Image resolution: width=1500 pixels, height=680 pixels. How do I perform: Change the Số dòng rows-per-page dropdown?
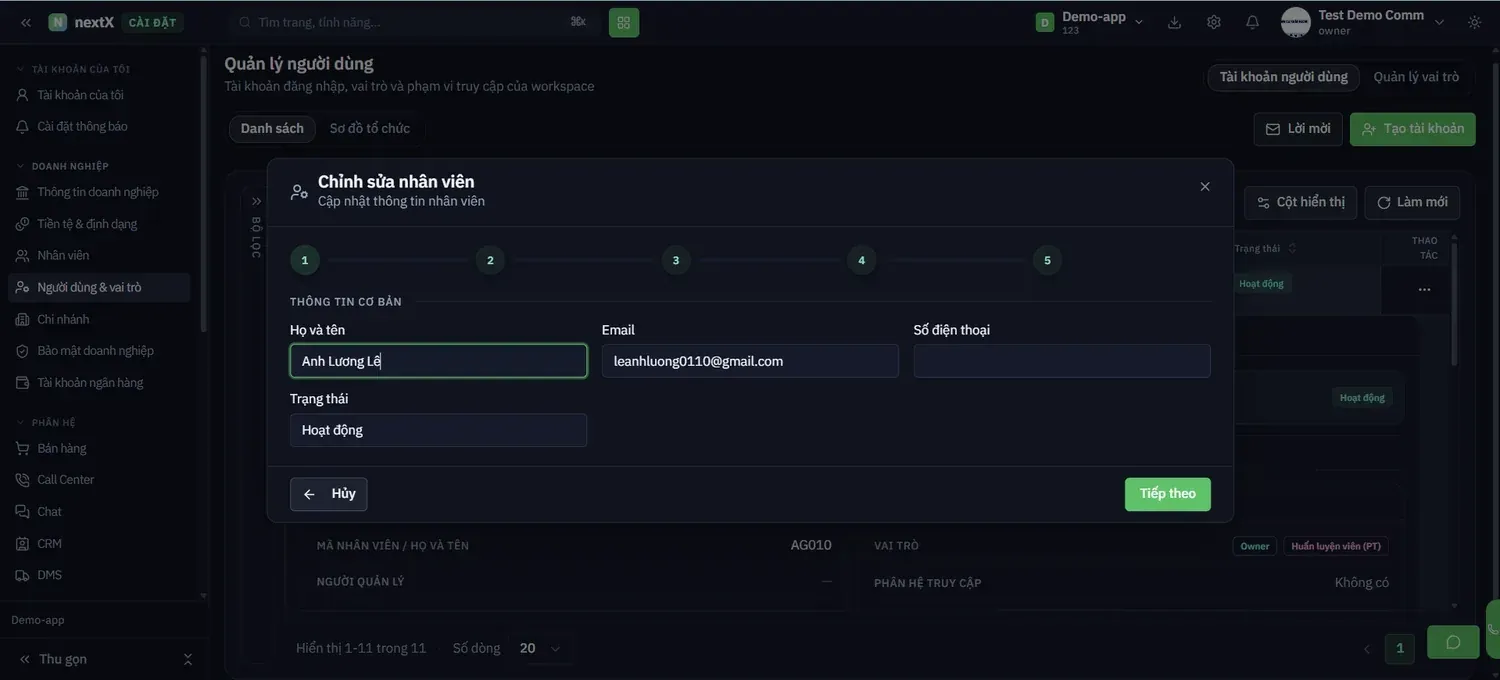tap(540, 648)
